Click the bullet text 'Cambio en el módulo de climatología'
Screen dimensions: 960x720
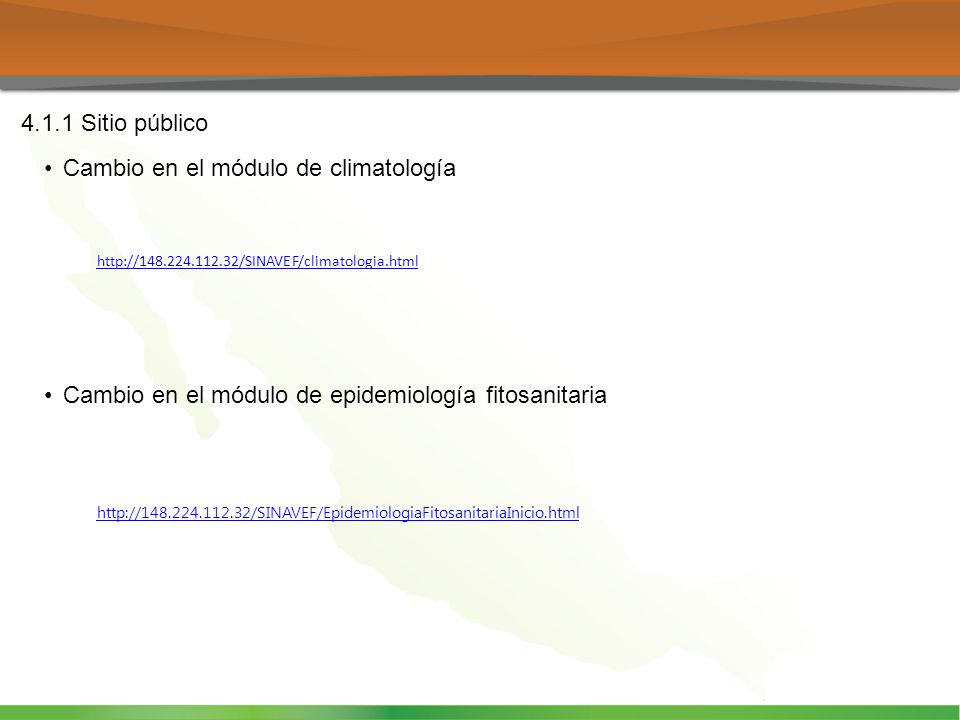point(259,168)
